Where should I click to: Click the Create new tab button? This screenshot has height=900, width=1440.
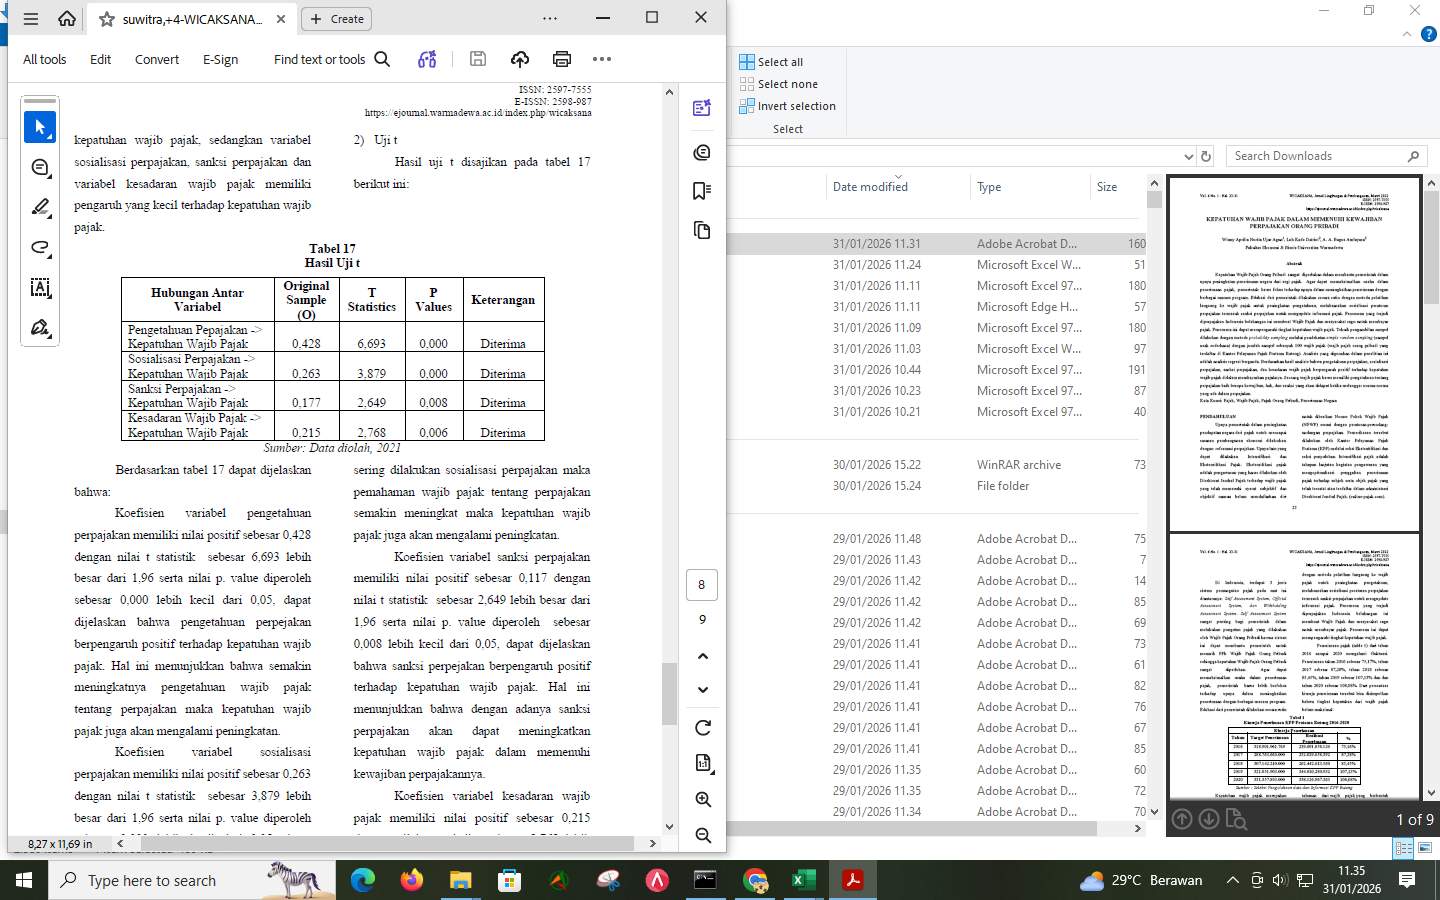(x=336, y=18)
